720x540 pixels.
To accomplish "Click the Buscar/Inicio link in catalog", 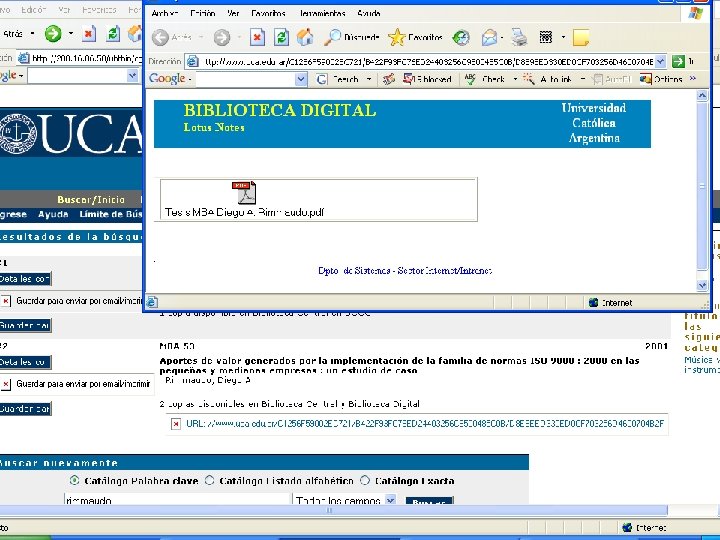I will (x=91, y=200).
